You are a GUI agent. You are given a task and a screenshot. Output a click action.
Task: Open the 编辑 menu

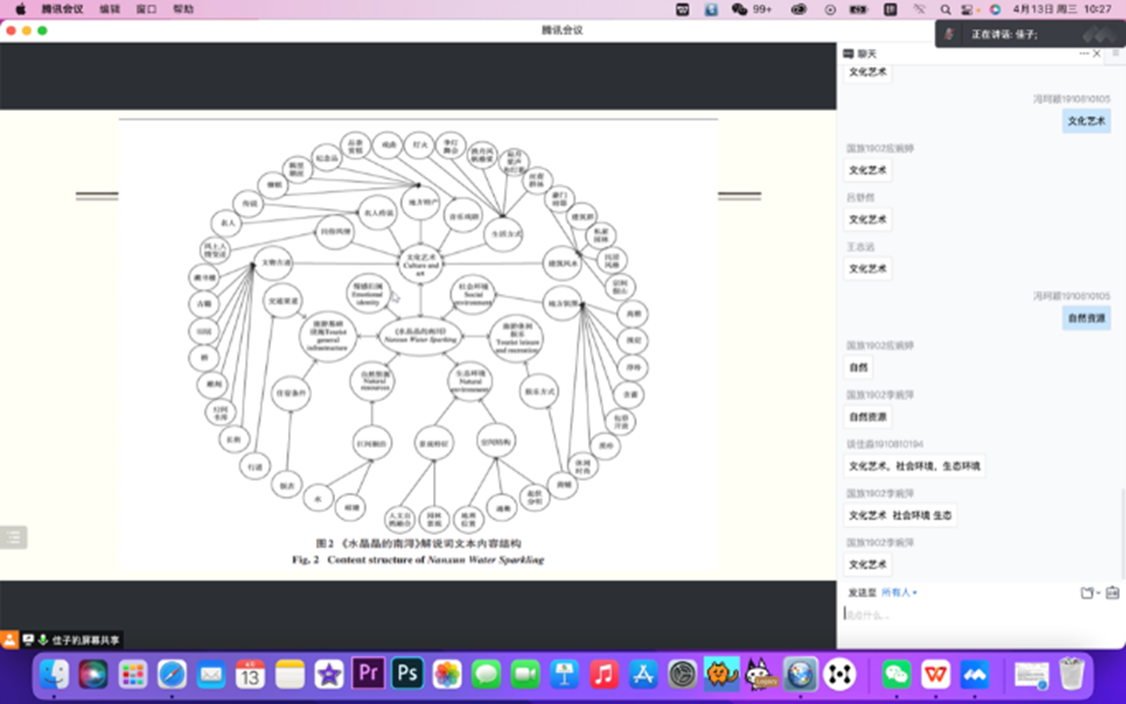click(x=110, y=9)
